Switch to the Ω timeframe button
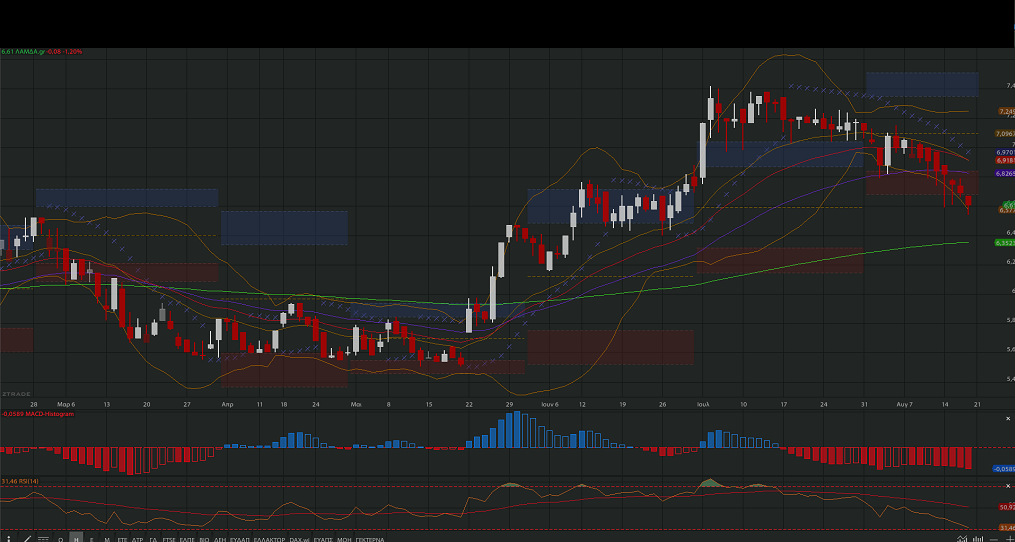Viewport: 1015px width, 542px height. (60, 539)
